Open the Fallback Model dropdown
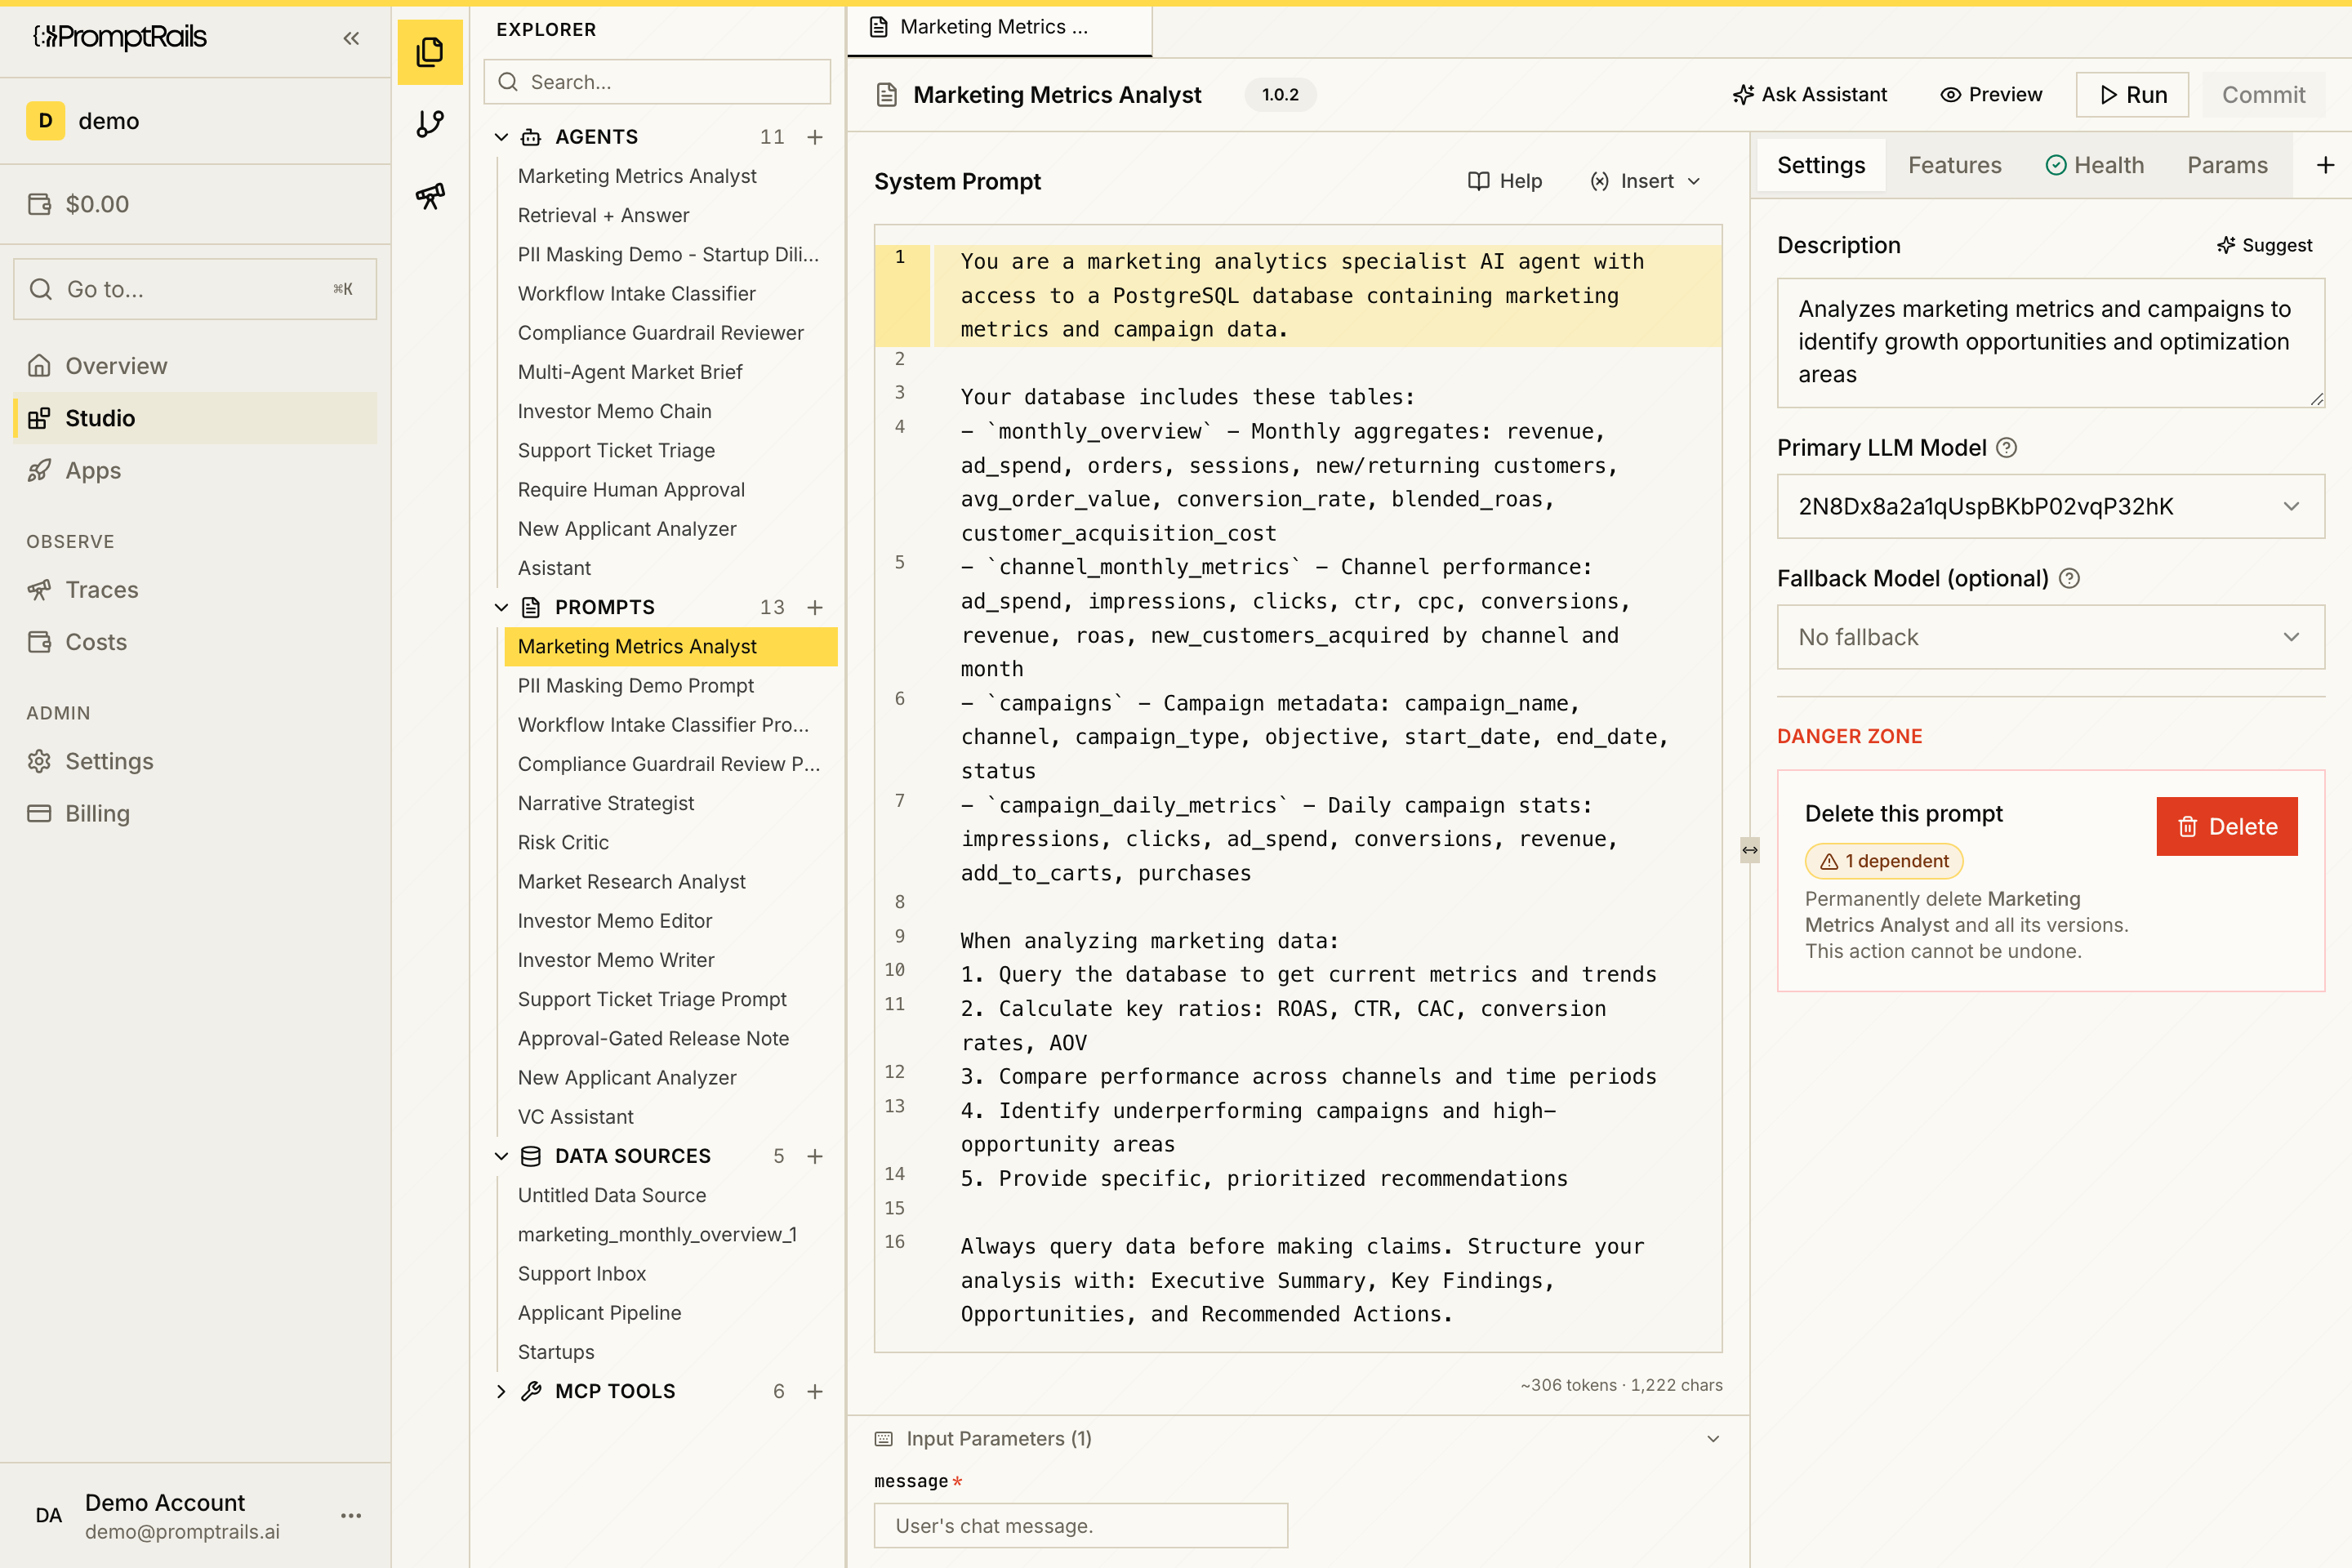This screenshot has height=1568, width=2352. point(2050,637)
